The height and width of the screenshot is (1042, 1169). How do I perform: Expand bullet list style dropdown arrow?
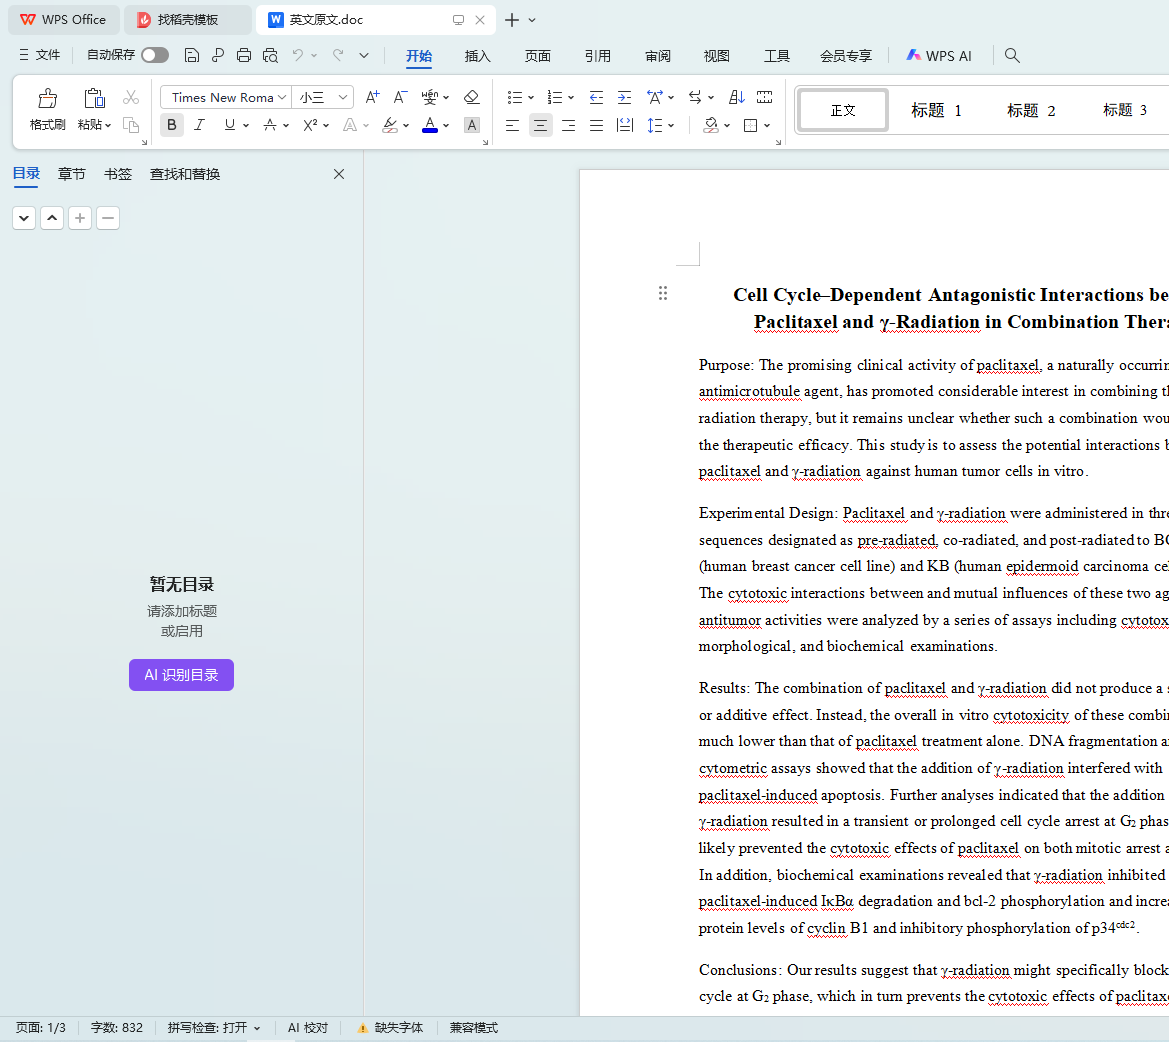(x=531, y=98)
